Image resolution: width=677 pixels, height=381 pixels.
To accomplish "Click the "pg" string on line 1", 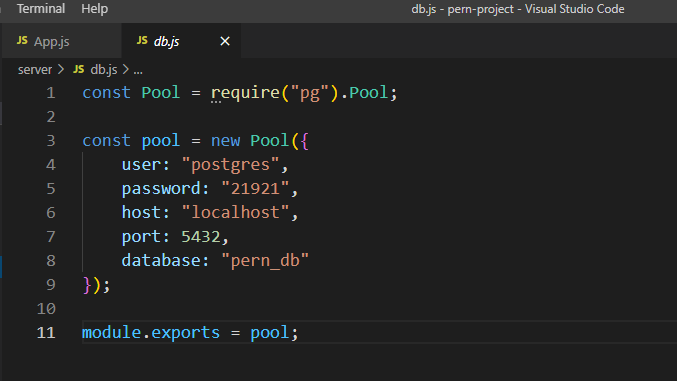I will coord(310,93).
